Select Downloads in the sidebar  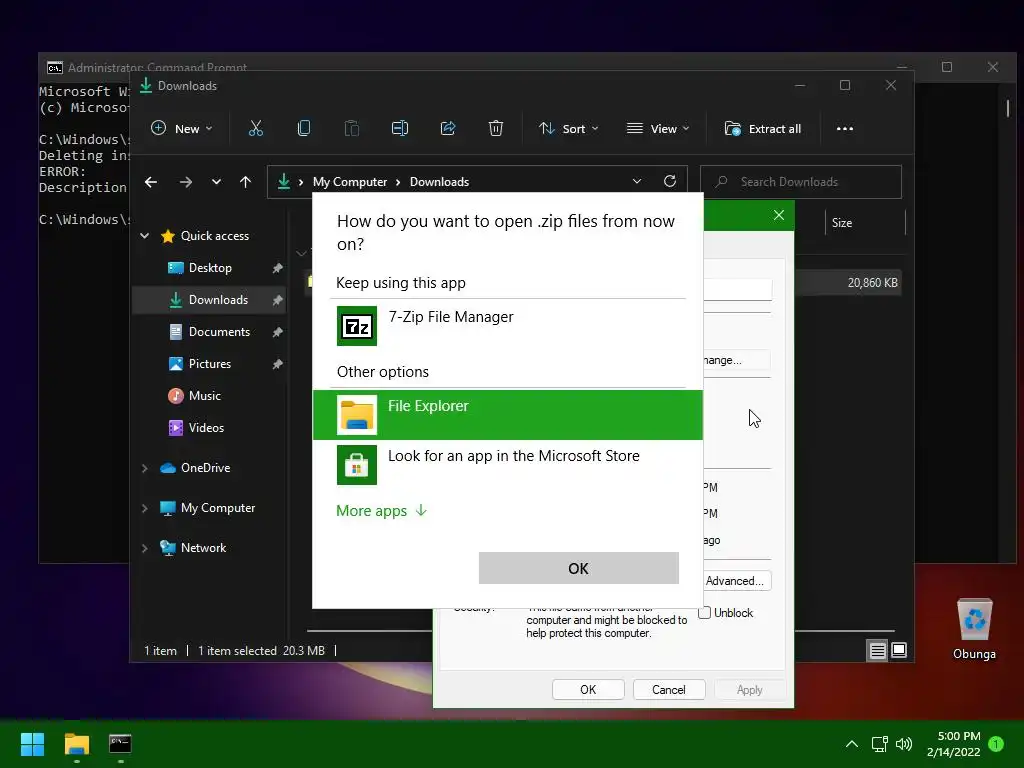coord(209,300)
